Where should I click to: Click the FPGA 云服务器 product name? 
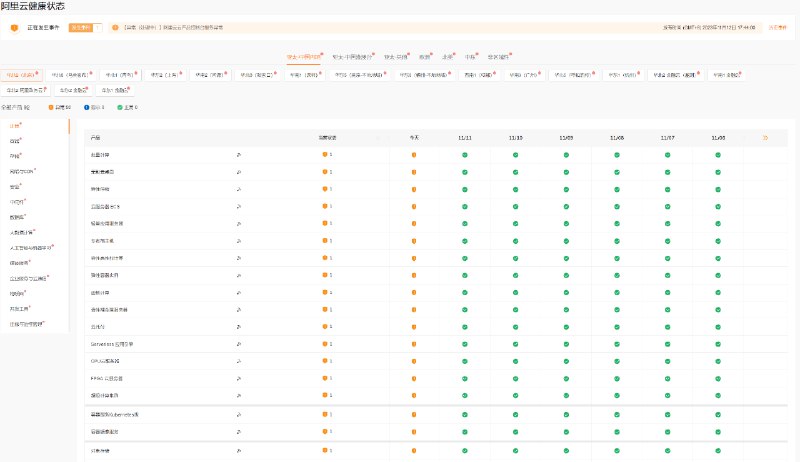coord(107,379)
